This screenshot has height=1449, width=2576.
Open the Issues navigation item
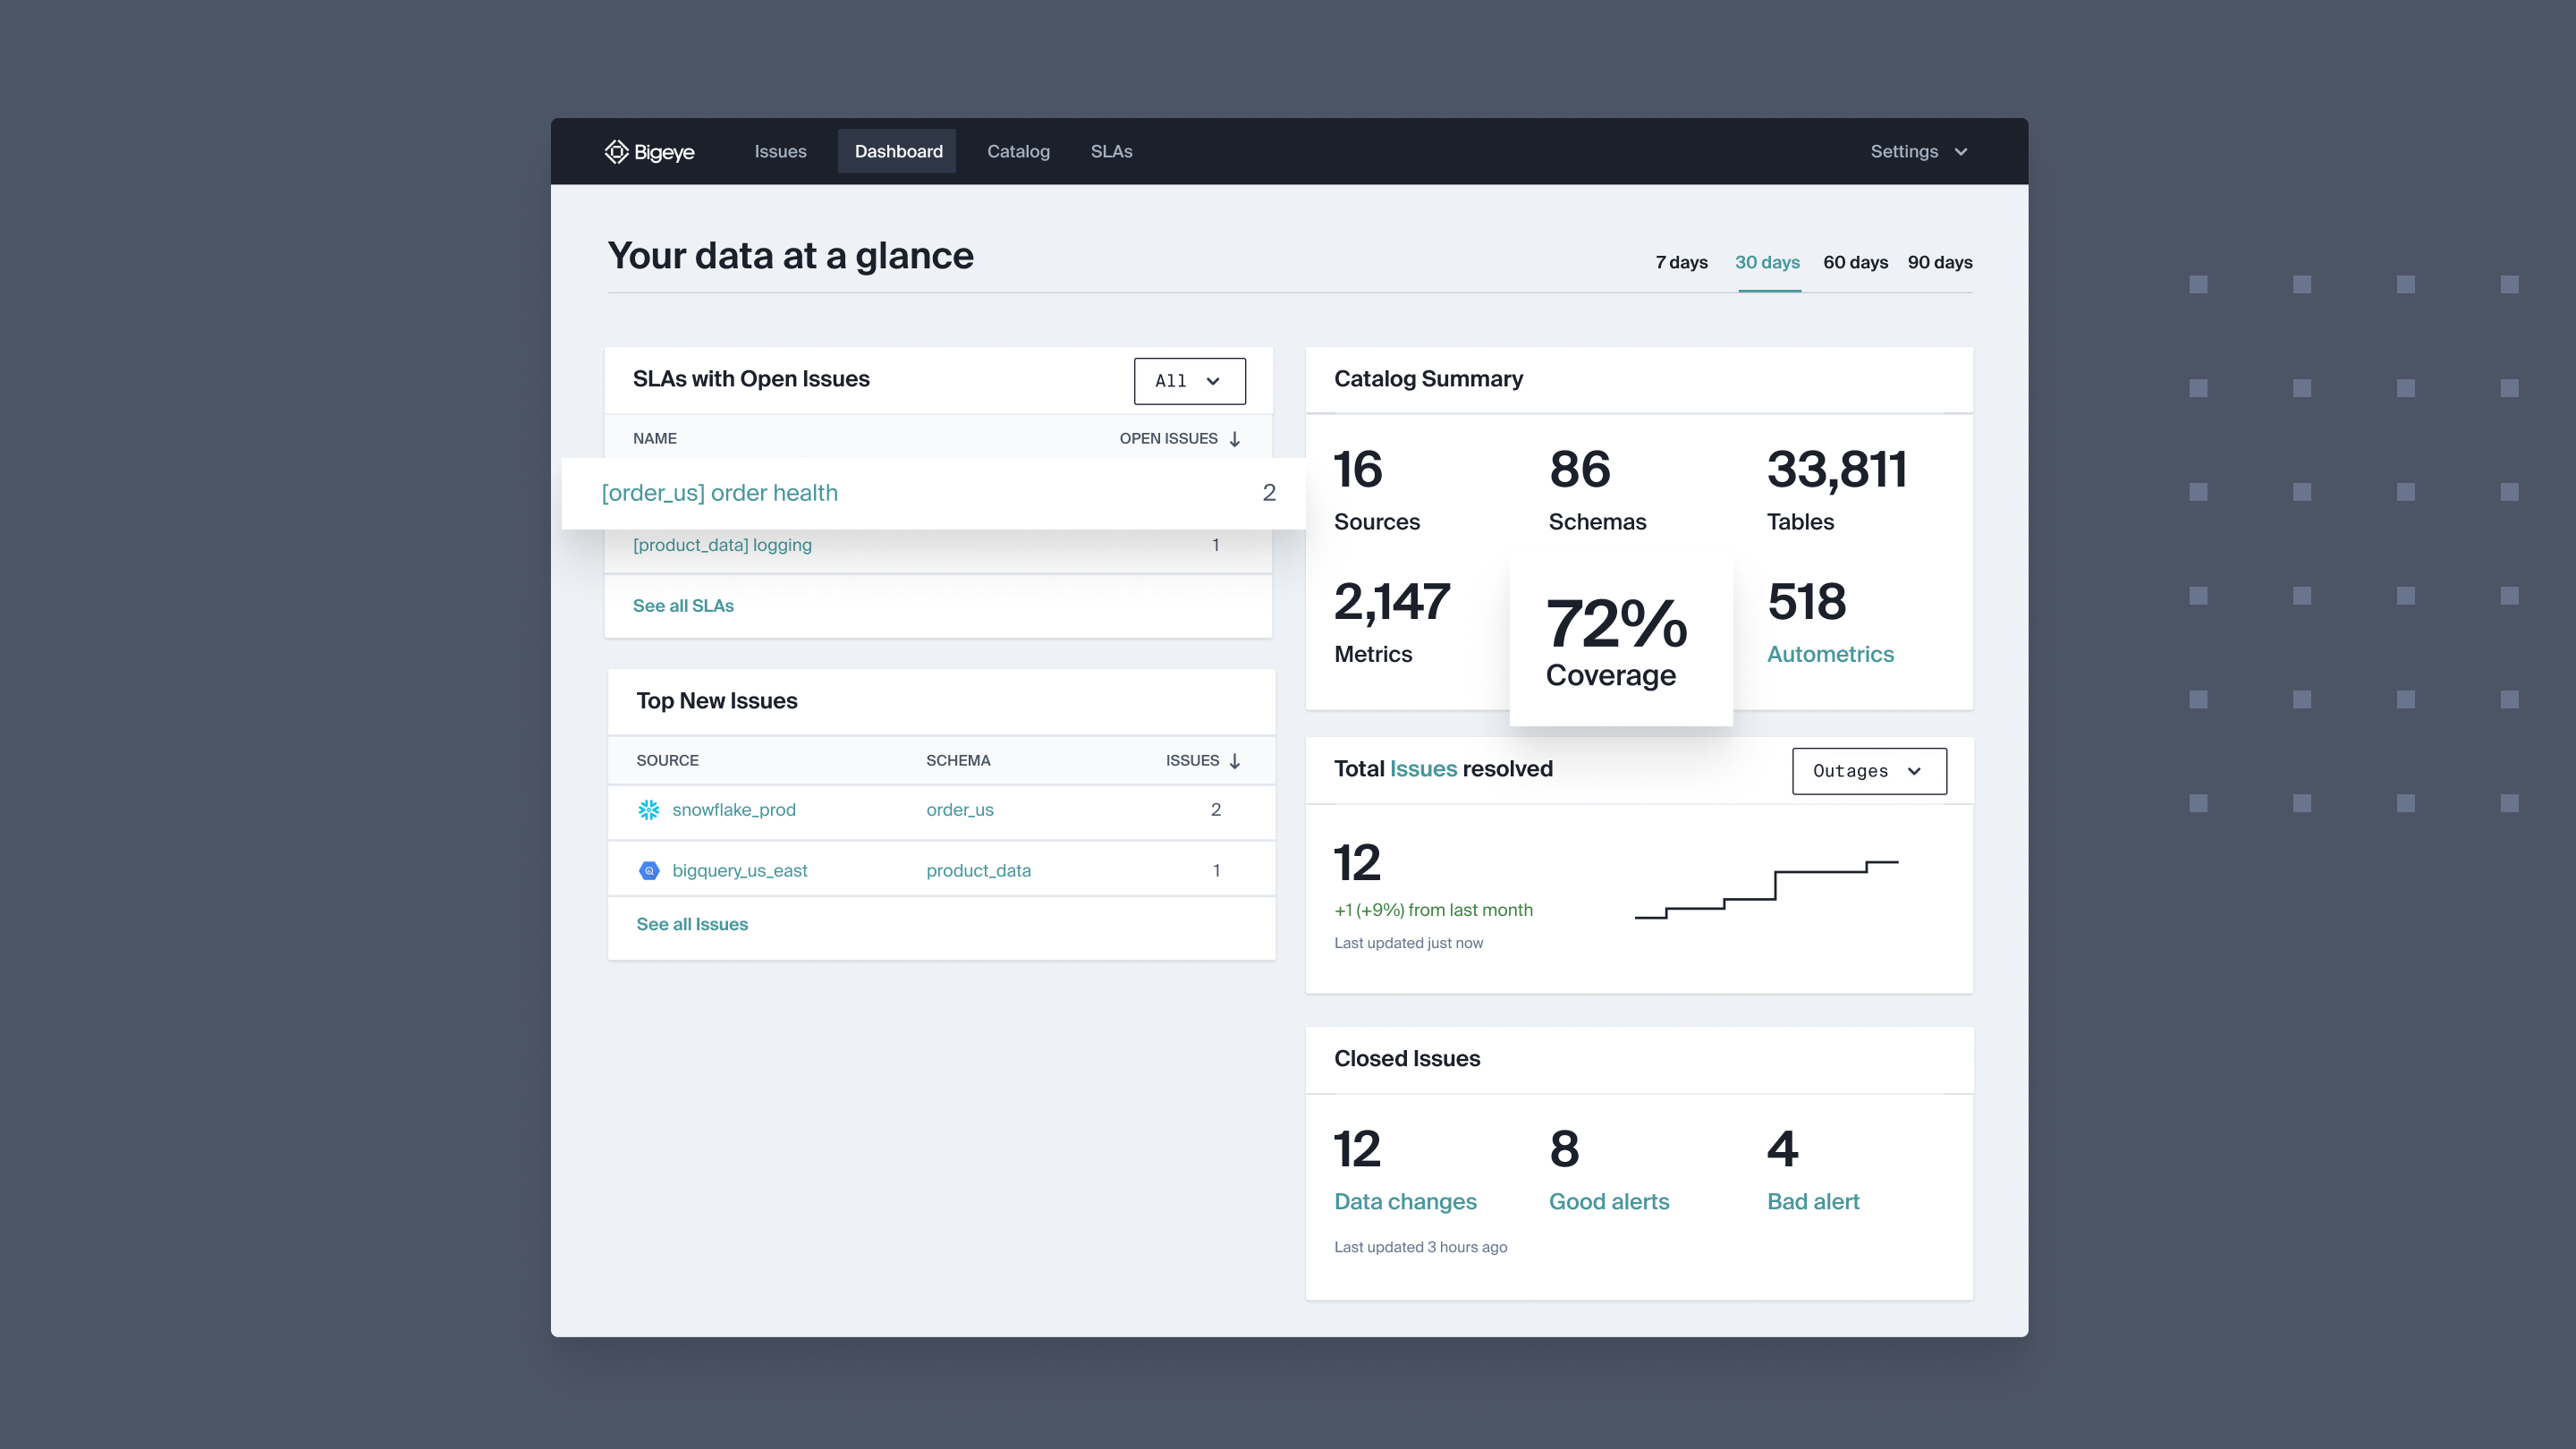[780, 151]
